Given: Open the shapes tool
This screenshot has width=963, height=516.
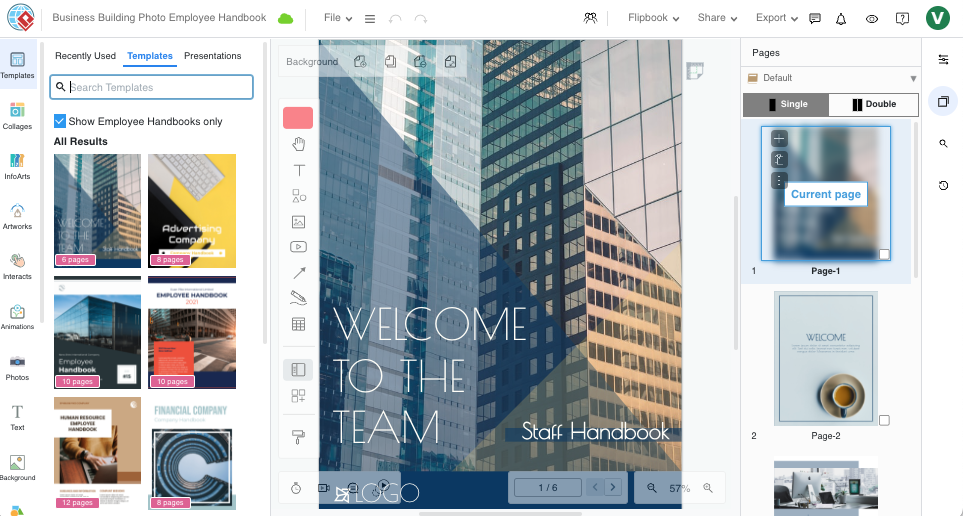Looking at the screenshot, I should tap(298, 196).
